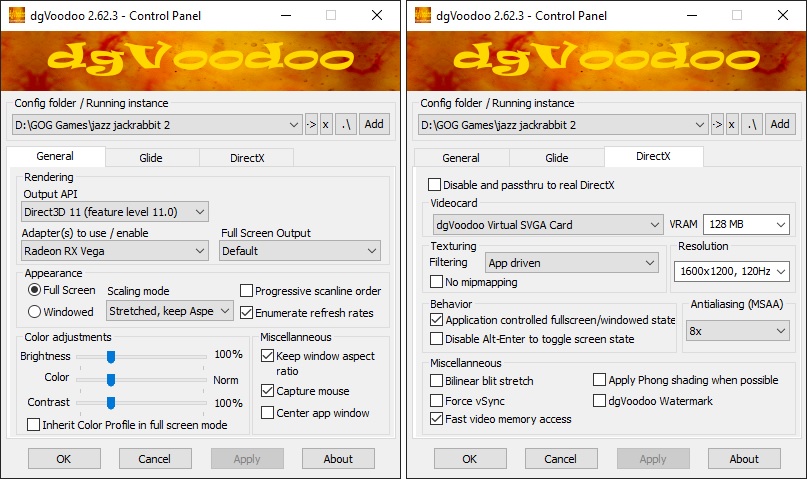Switch to the Glide tab in the left window
The width and height of the screenshot is (810, 482).
click(151, 158)
